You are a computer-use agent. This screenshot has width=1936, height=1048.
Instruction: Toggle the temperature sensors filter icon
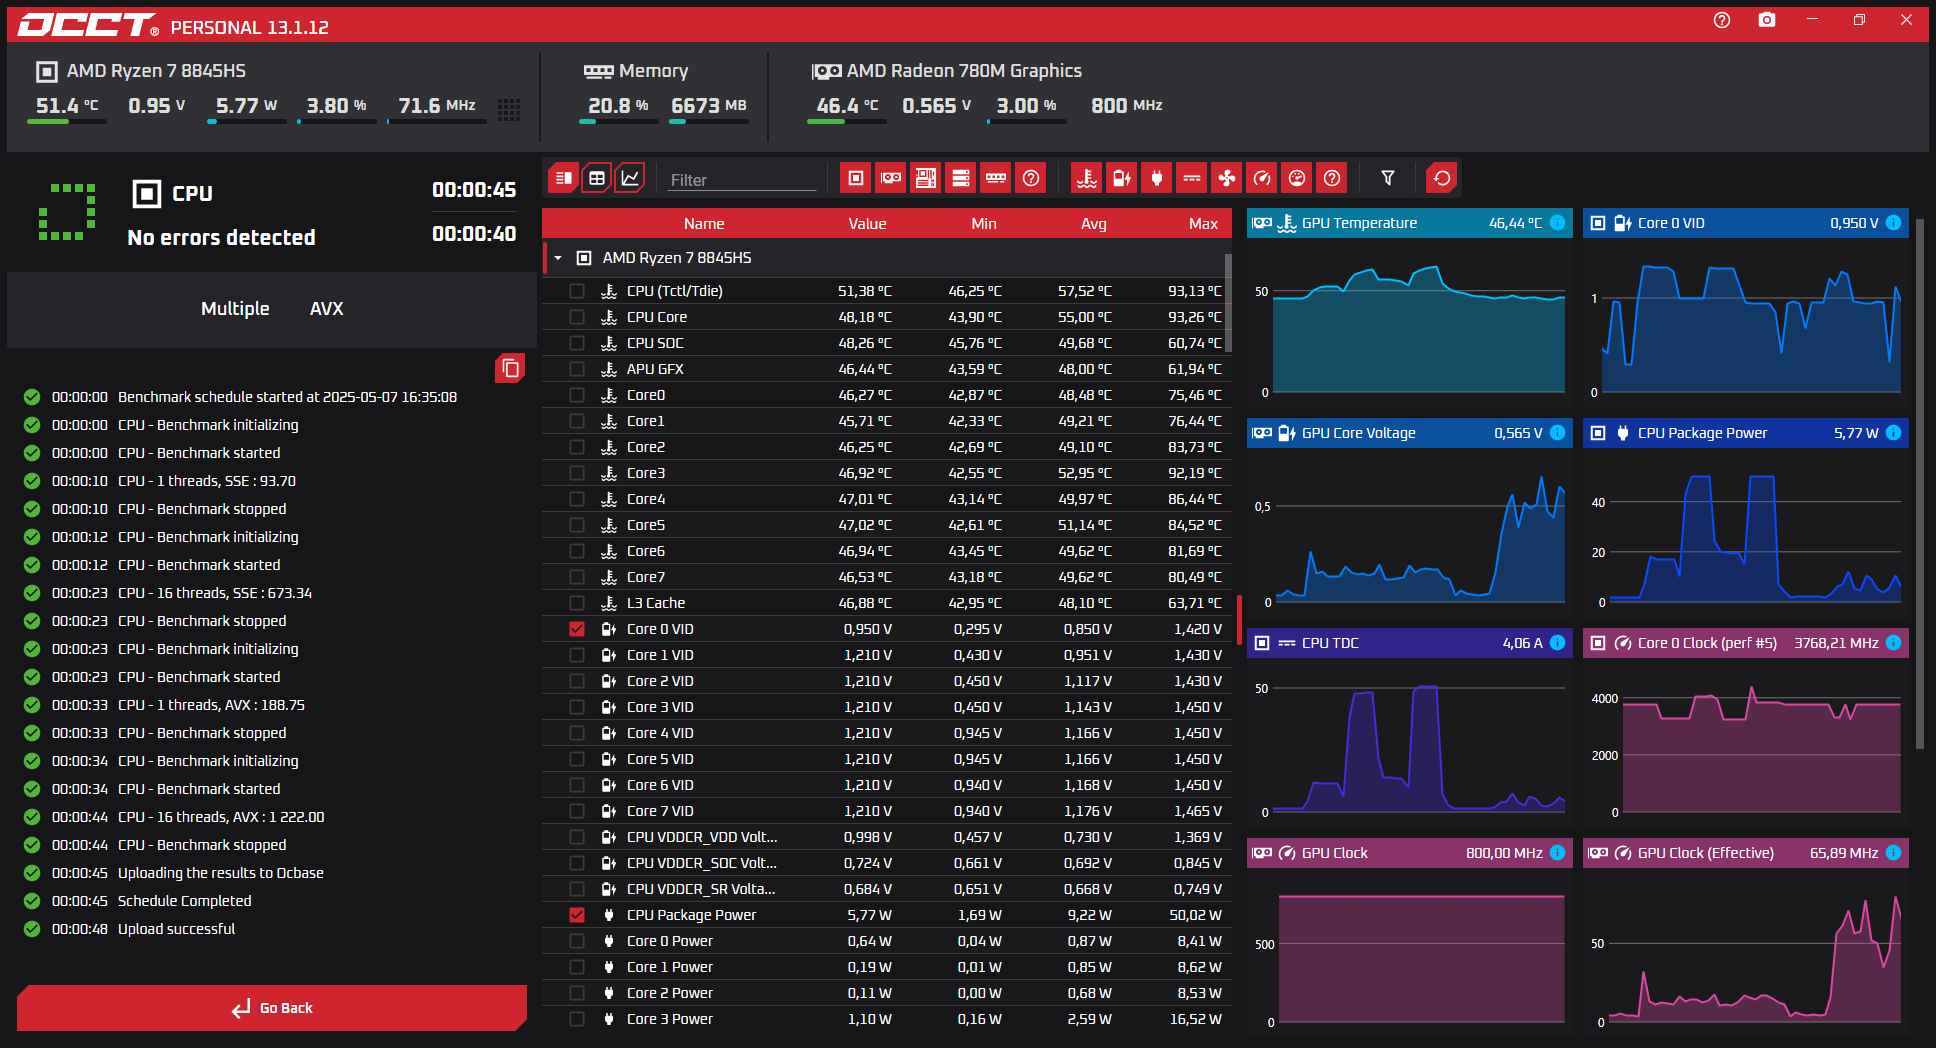click(1086, 178)
